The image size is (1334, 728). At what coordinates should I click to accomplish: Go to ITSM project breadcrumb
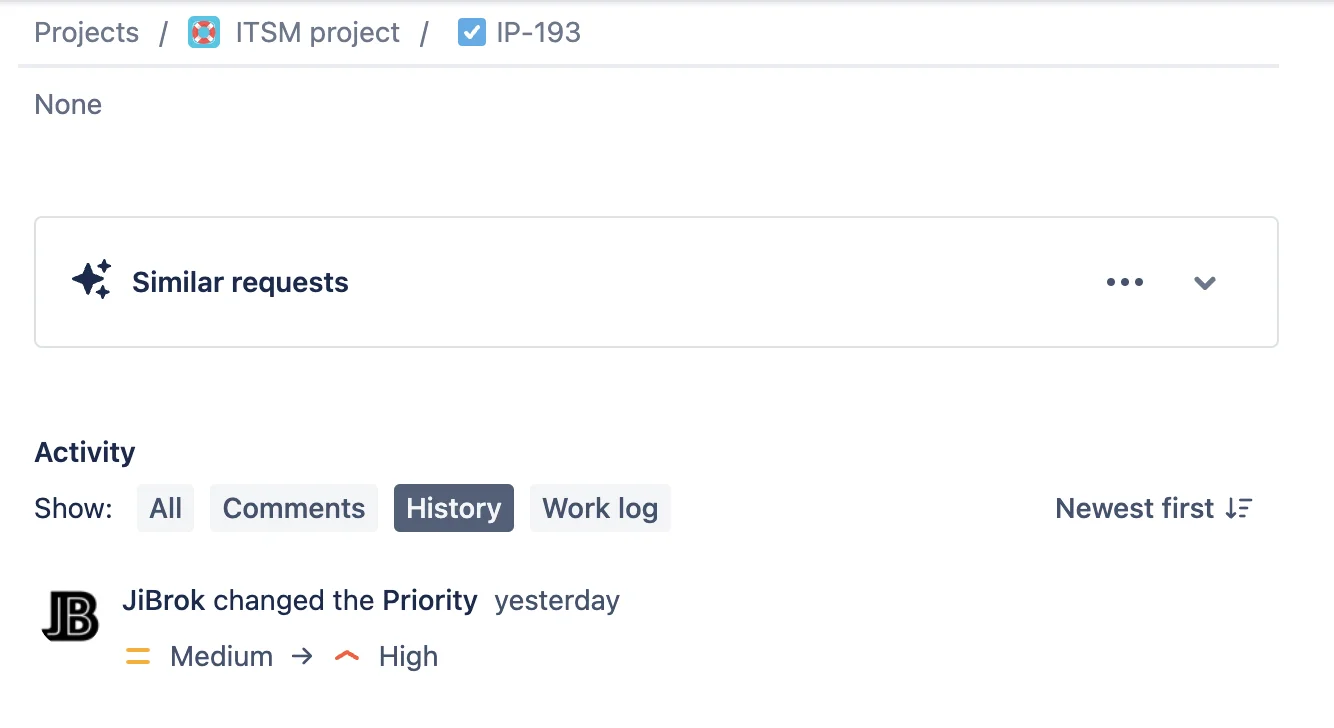pyautogui.click(x=317, y=32)
